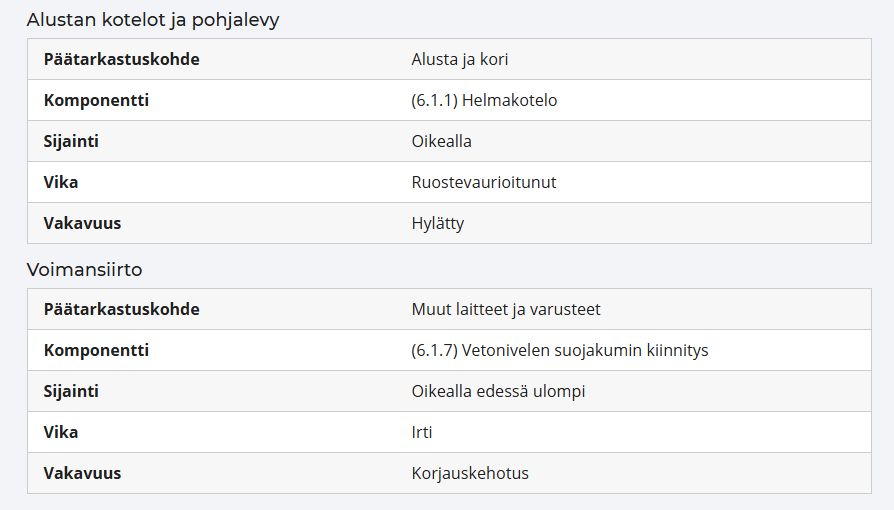
Task: Click first table's 'Vakavuus' label
Action: pos(82,224)
